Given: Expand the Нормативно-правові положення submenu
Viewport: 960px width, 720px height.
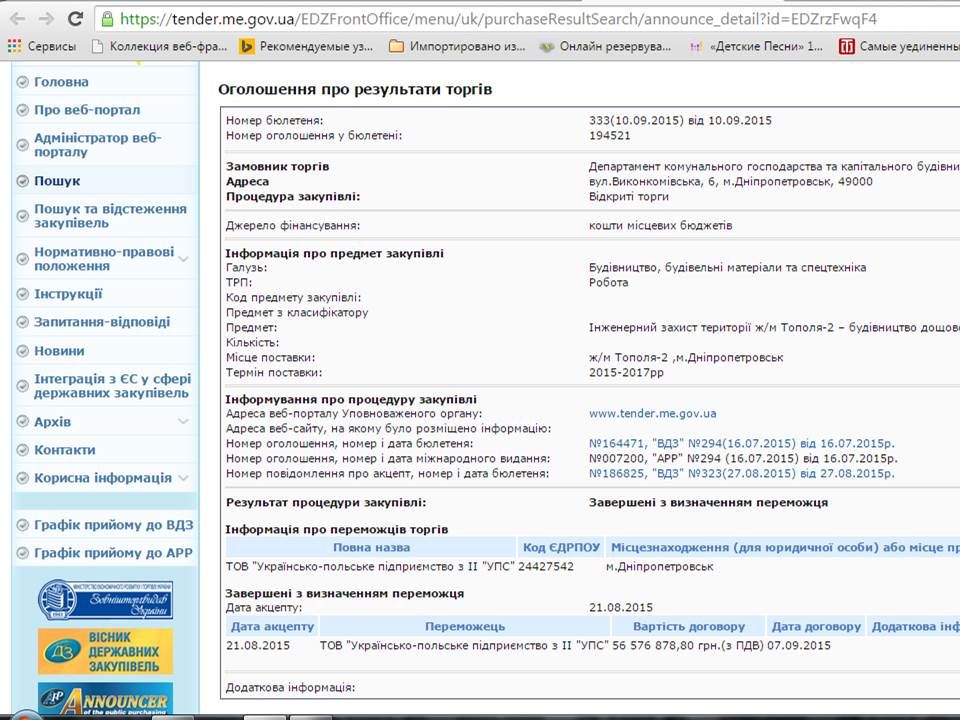Looking at the screenshot, I should (183, 259).
